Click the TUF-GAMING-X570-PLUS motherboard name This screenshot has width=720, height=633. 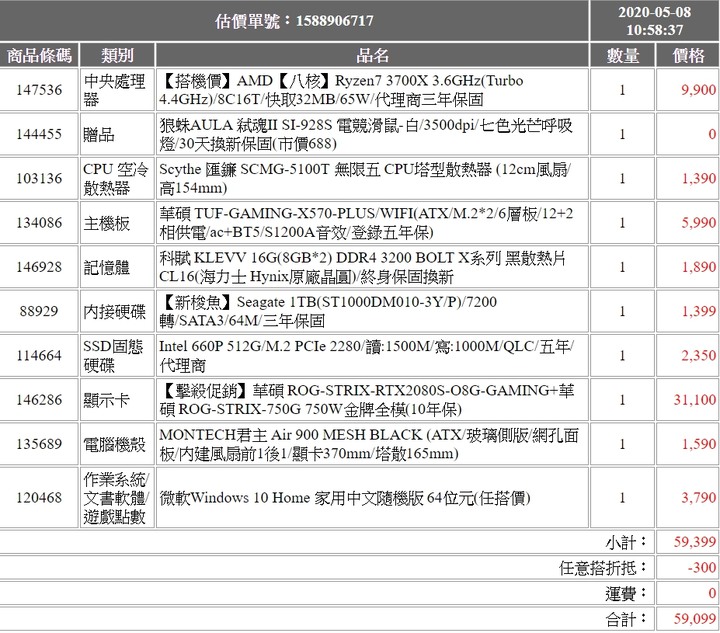[x=366, y=223]
